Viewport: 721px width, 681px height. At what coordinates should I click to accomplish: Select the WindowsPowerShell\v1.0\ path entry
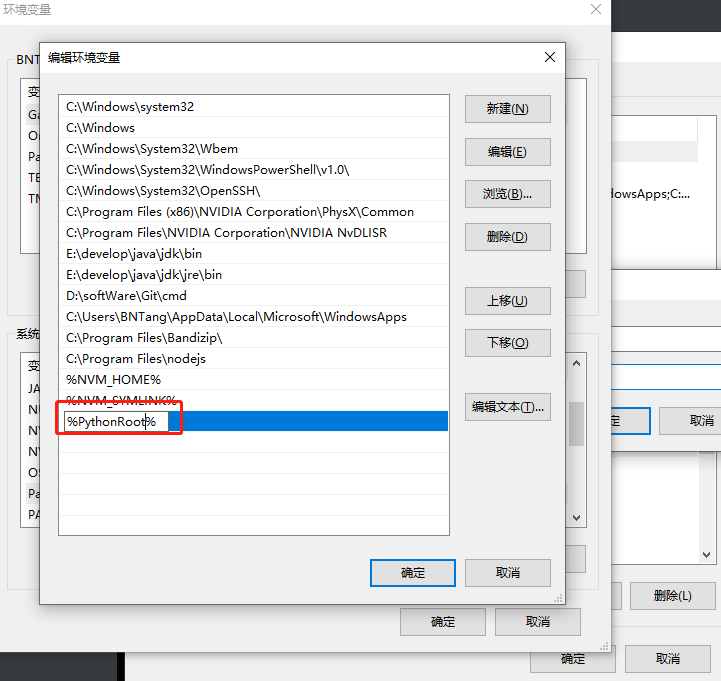254,170
